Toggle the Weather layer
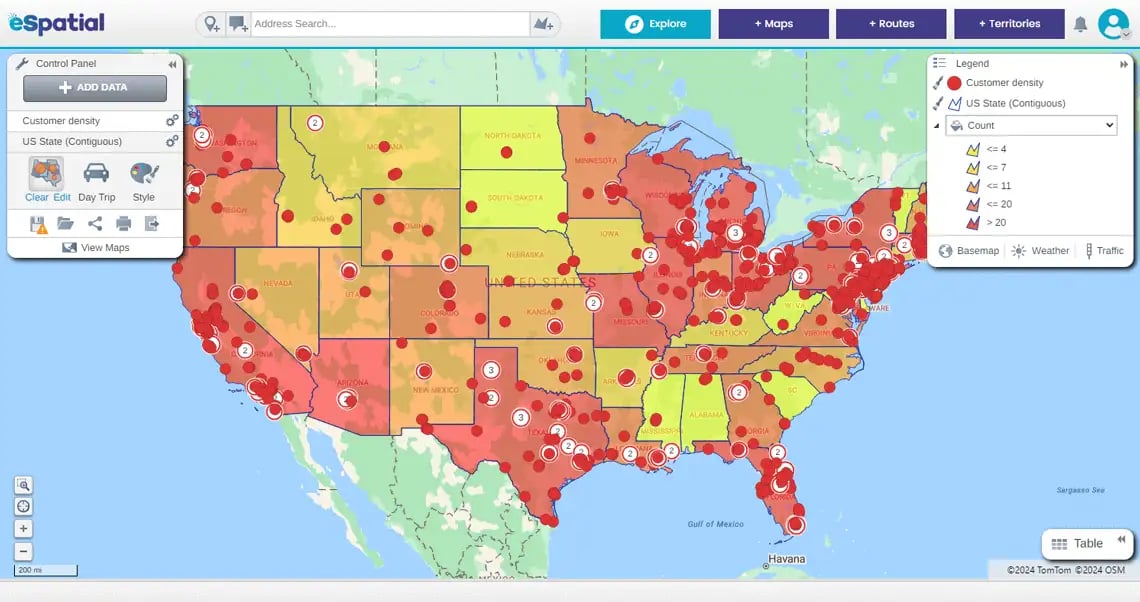 tap(1040, 251)
